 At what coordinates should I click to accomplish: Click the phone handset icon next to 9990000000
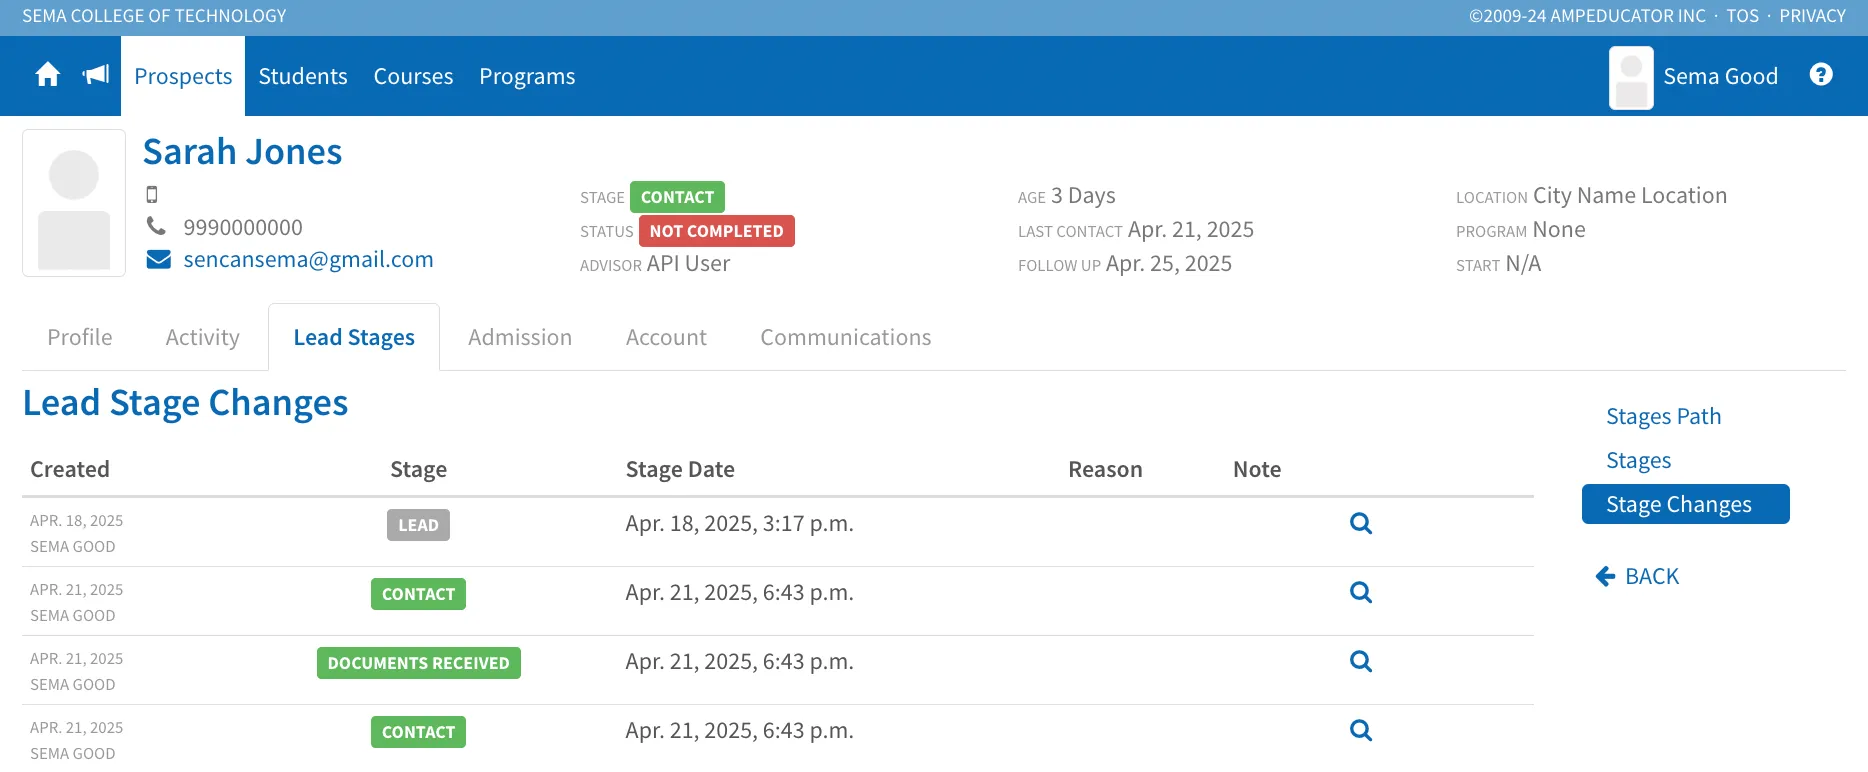(x=156, y=226)
